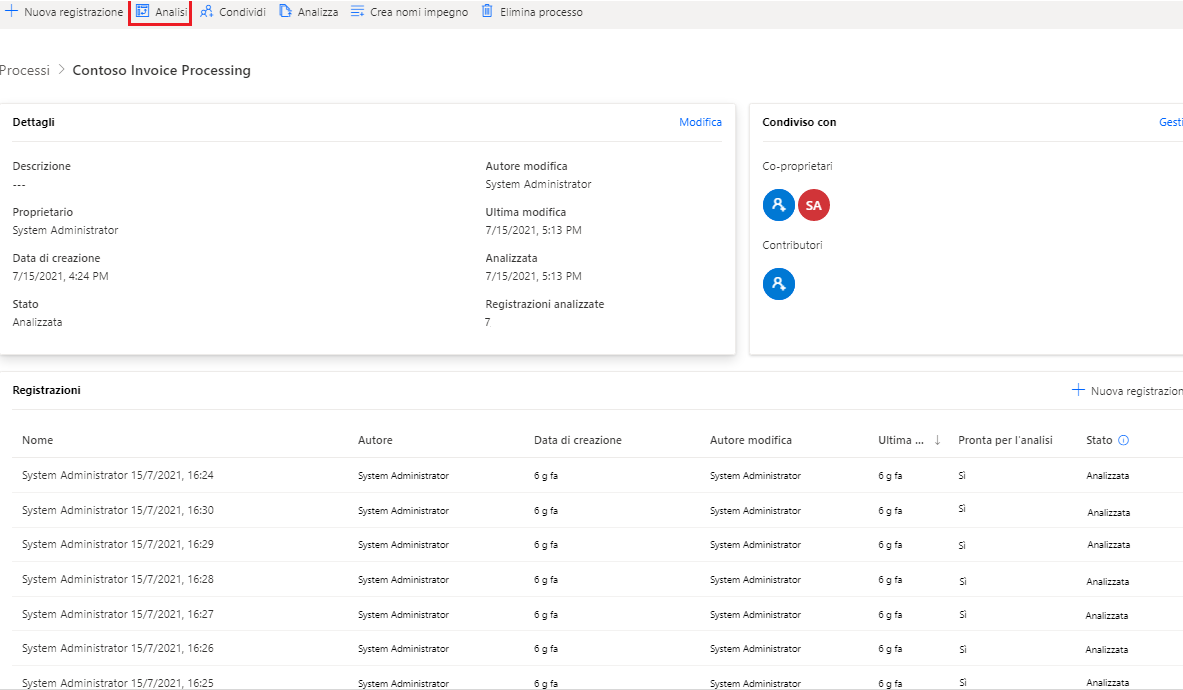The width and height of the screenshot is (1183, 690).
Task: Click Stato value Analizzata in Dettagli
Action: (x=38, y=322)
